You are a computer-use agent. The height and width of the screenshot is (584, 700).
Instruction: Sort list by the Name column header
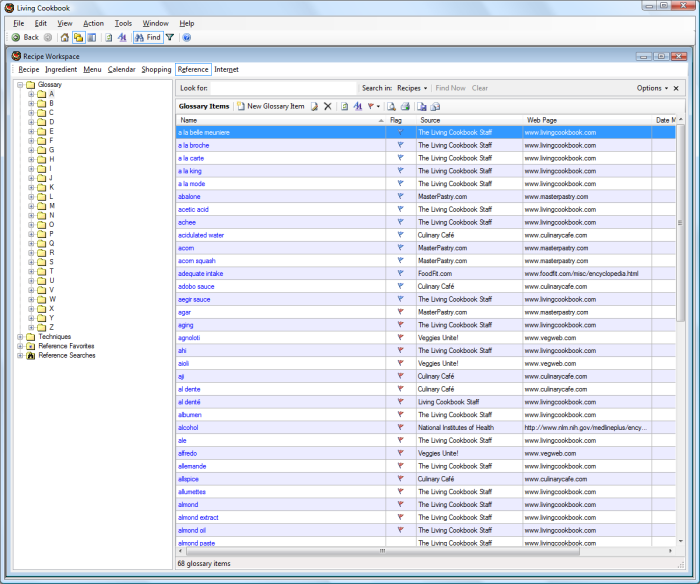pos(281,120)
